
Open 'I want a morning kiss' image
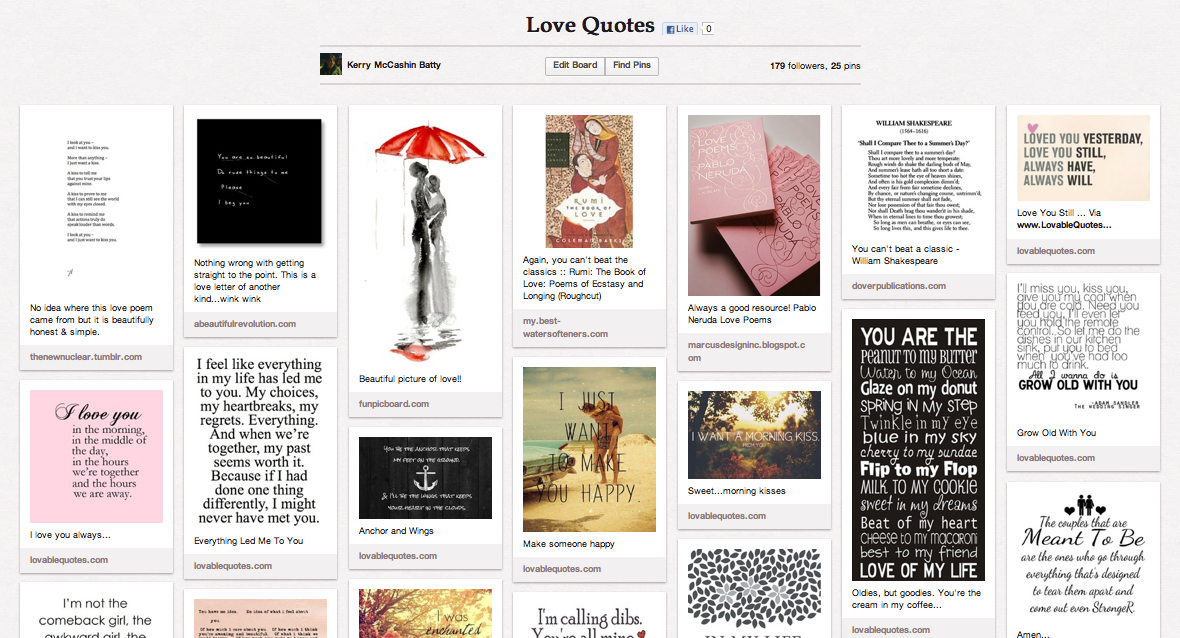pyautogui.click(x=754, y=435)
